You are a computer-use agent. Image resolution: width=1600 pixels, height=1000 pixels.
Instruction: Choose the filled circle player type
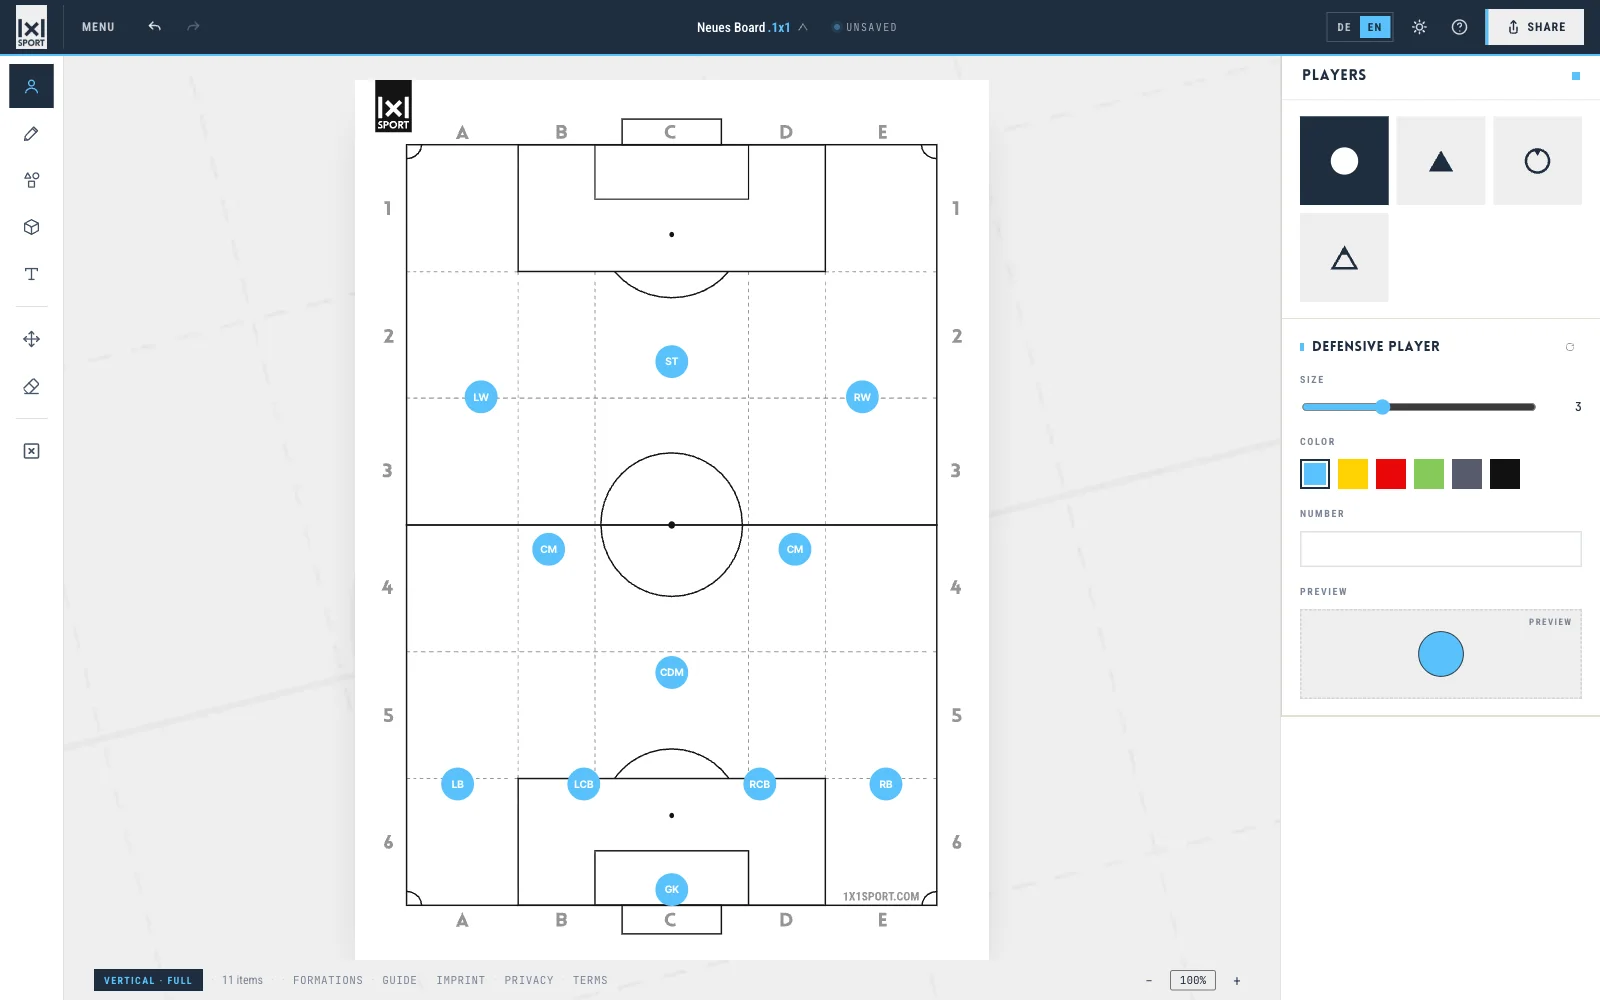pos(1344,161)
